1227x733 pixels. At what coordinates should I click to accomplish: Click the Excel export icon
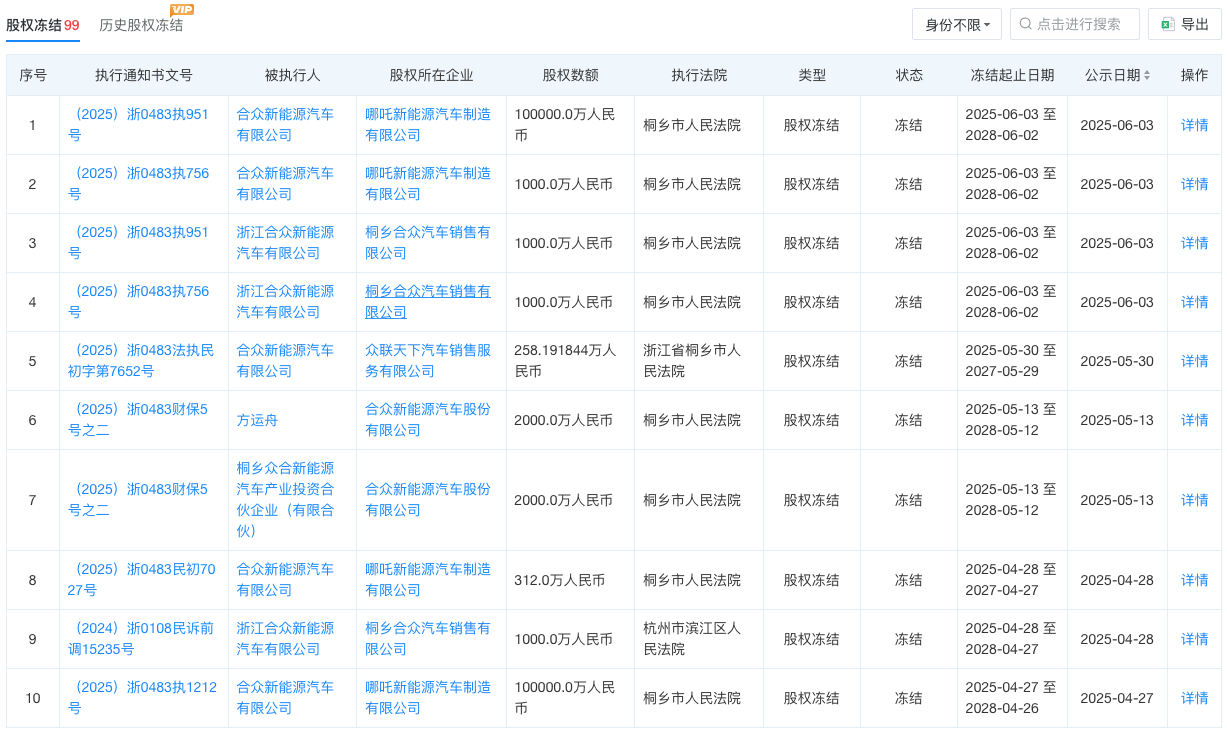pos(1167,24)
